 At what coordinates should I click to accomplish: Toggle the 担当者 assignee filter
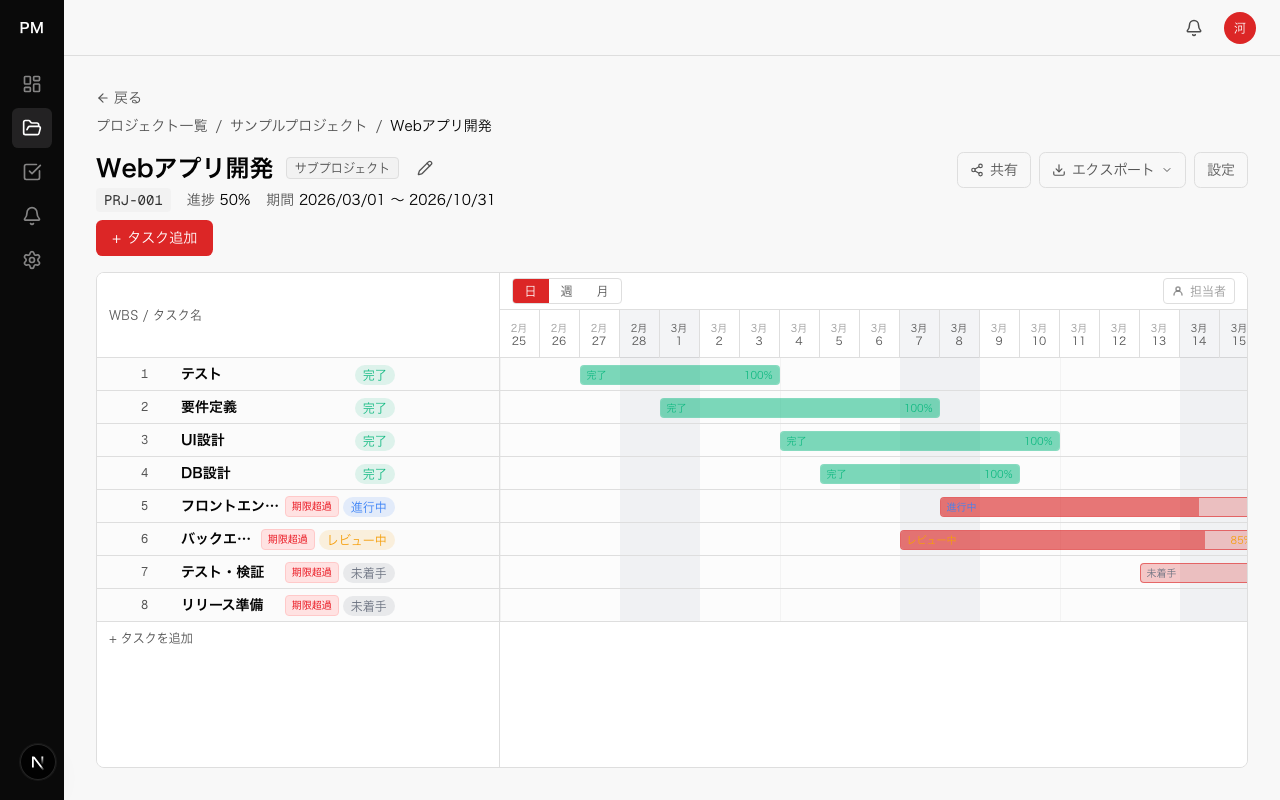point(1198,291)
